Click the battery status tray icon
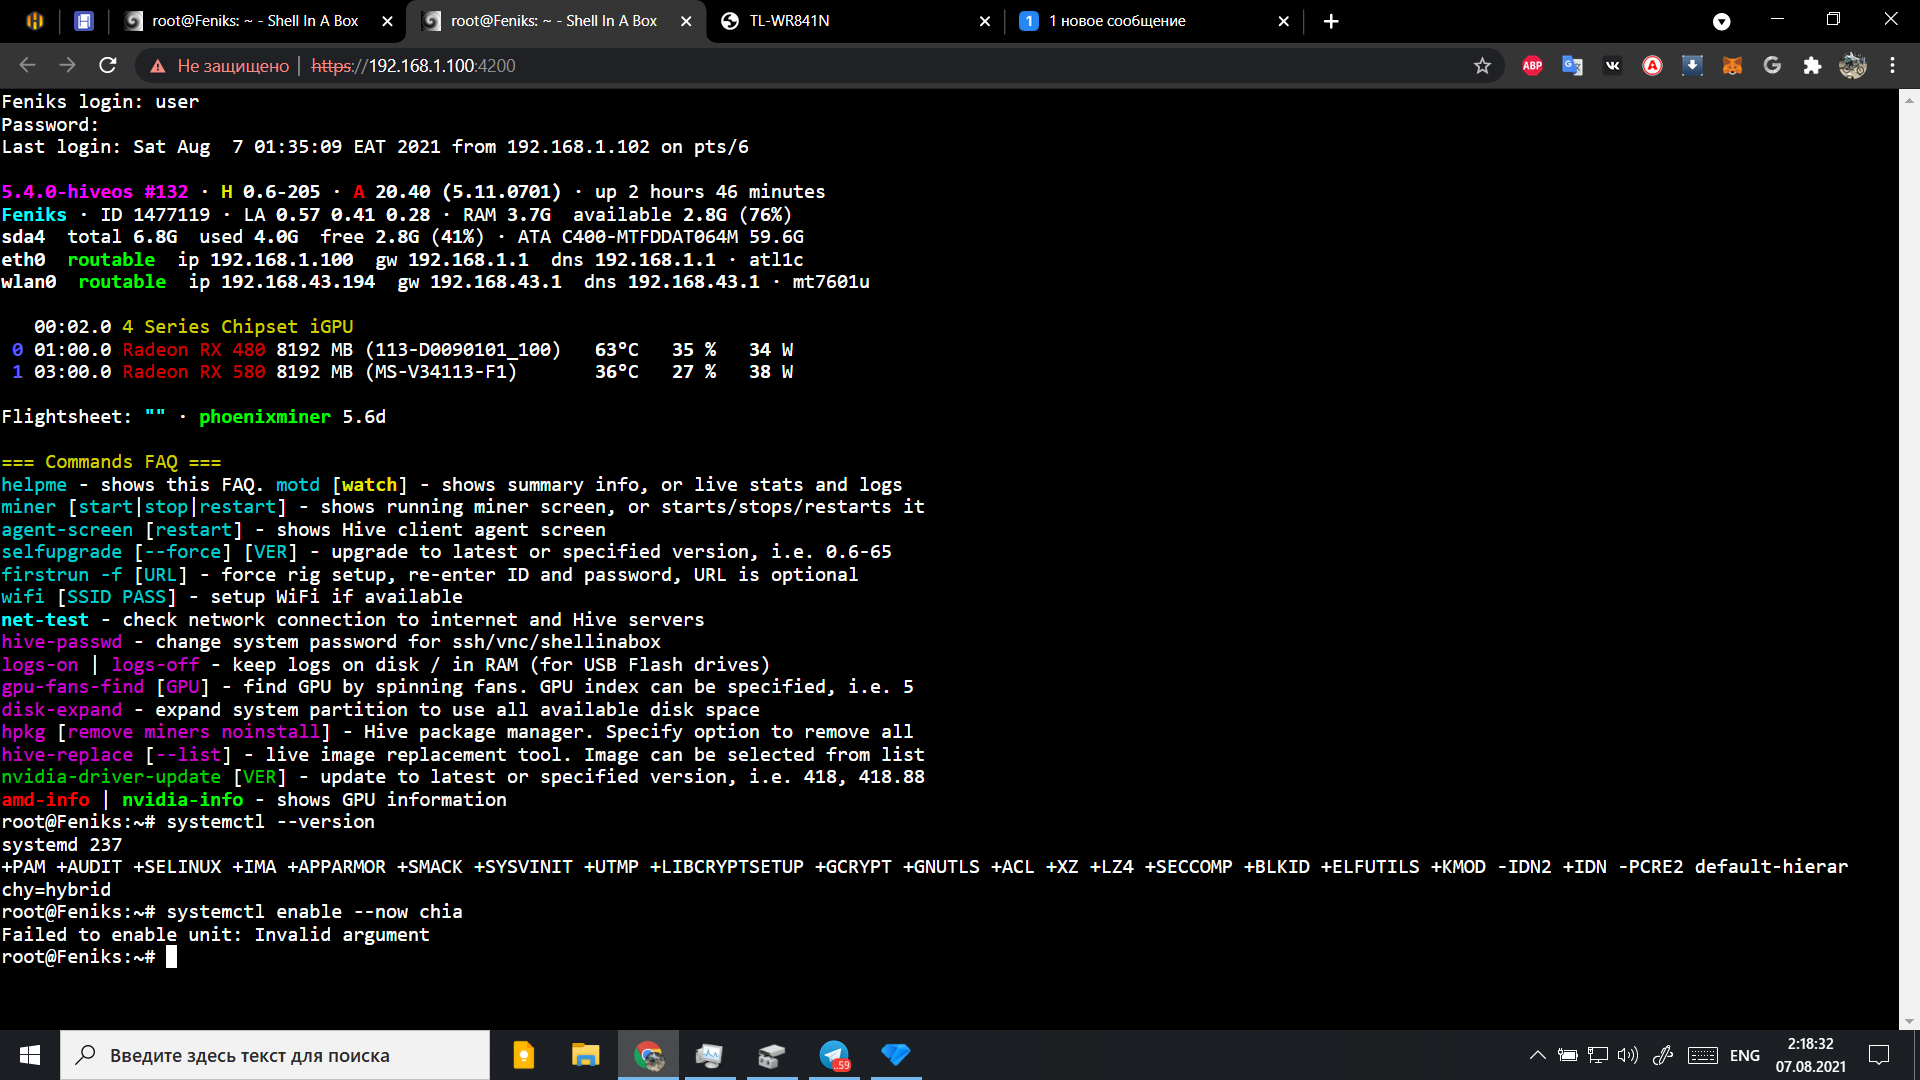 (1568, 1055)
